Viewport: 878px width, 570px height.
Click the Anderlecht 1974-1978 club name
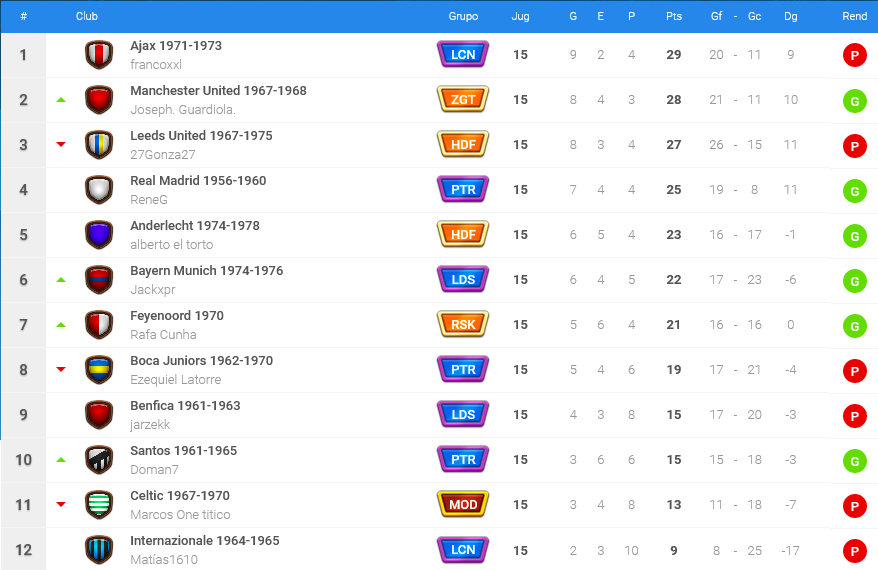point(195,226)
